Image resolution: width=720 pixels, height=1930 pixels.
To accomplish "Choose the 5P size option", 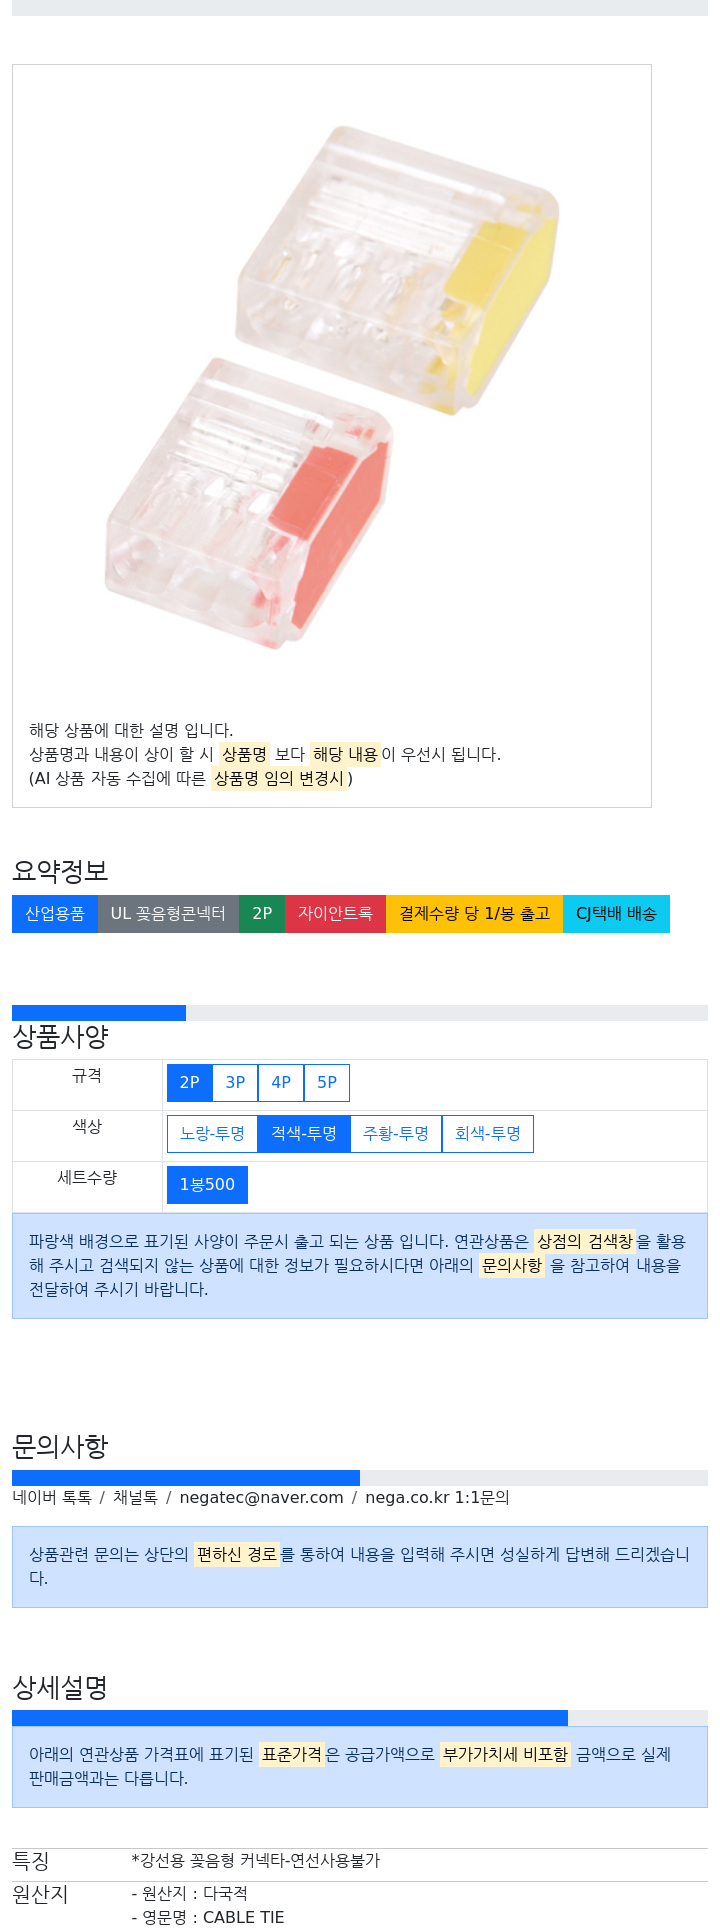I will pos(327,1083).
